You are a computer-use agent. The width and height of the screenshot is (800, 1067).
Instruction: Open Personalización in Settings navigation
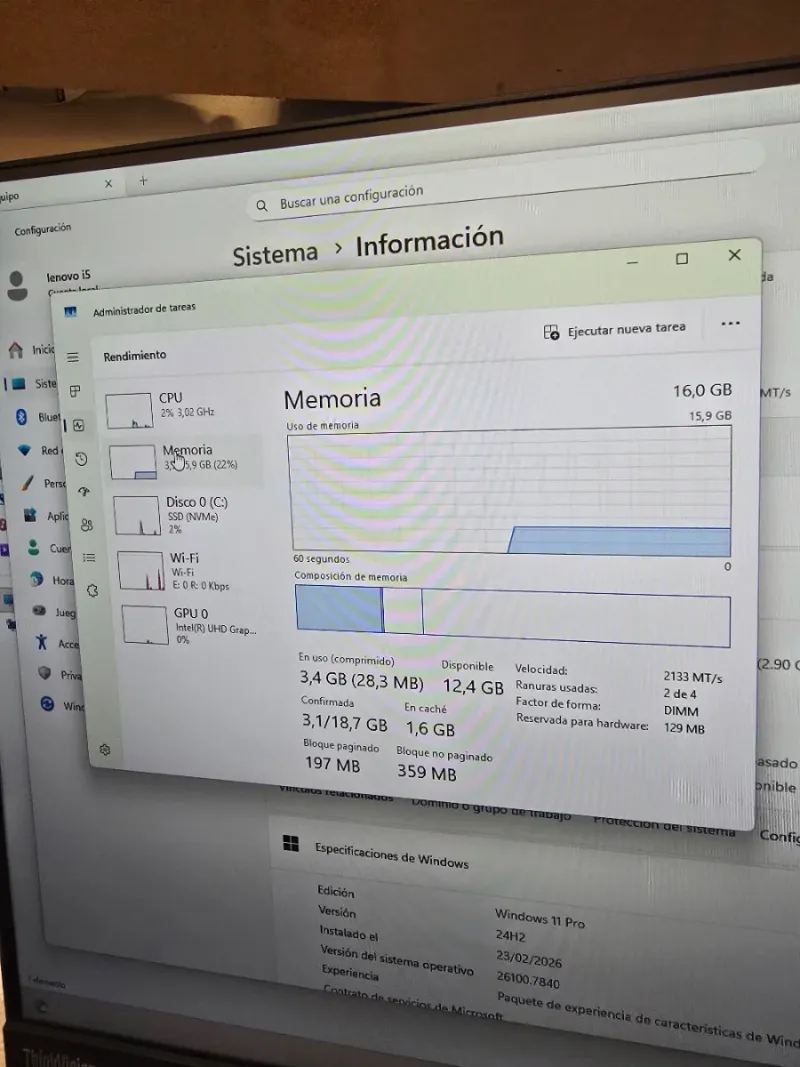44,483
